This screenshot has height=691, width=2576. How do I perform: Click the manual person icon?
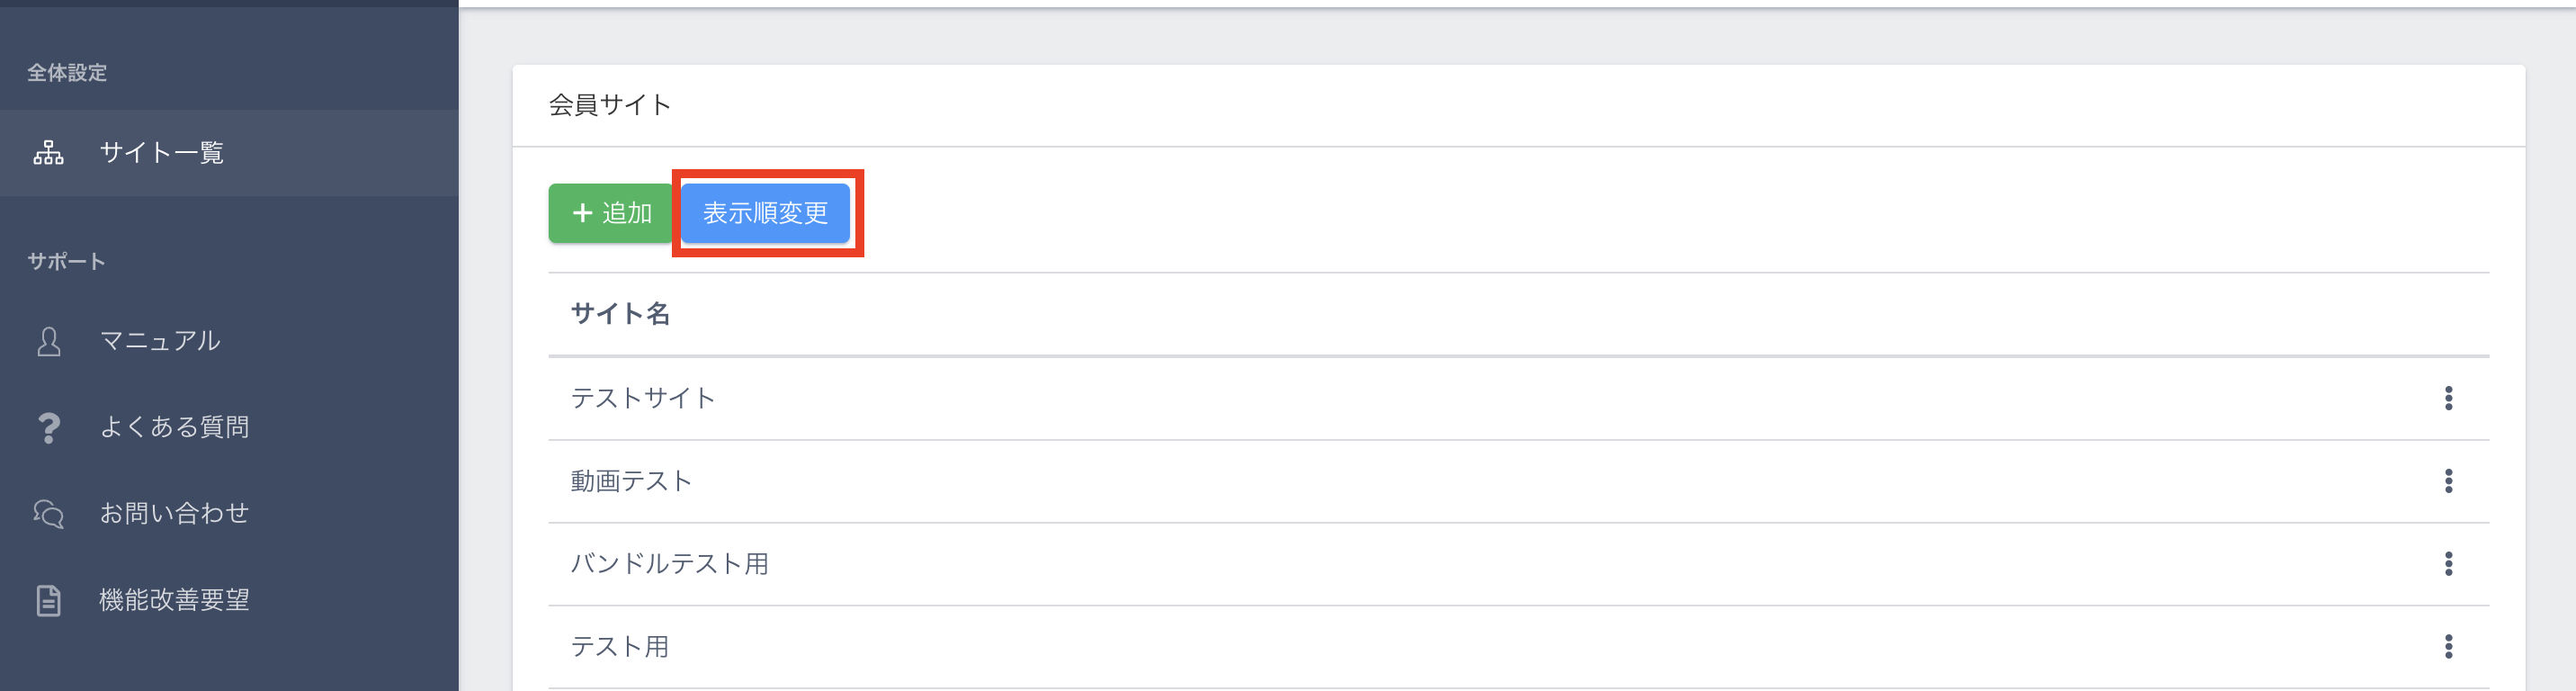coord(48,341)
